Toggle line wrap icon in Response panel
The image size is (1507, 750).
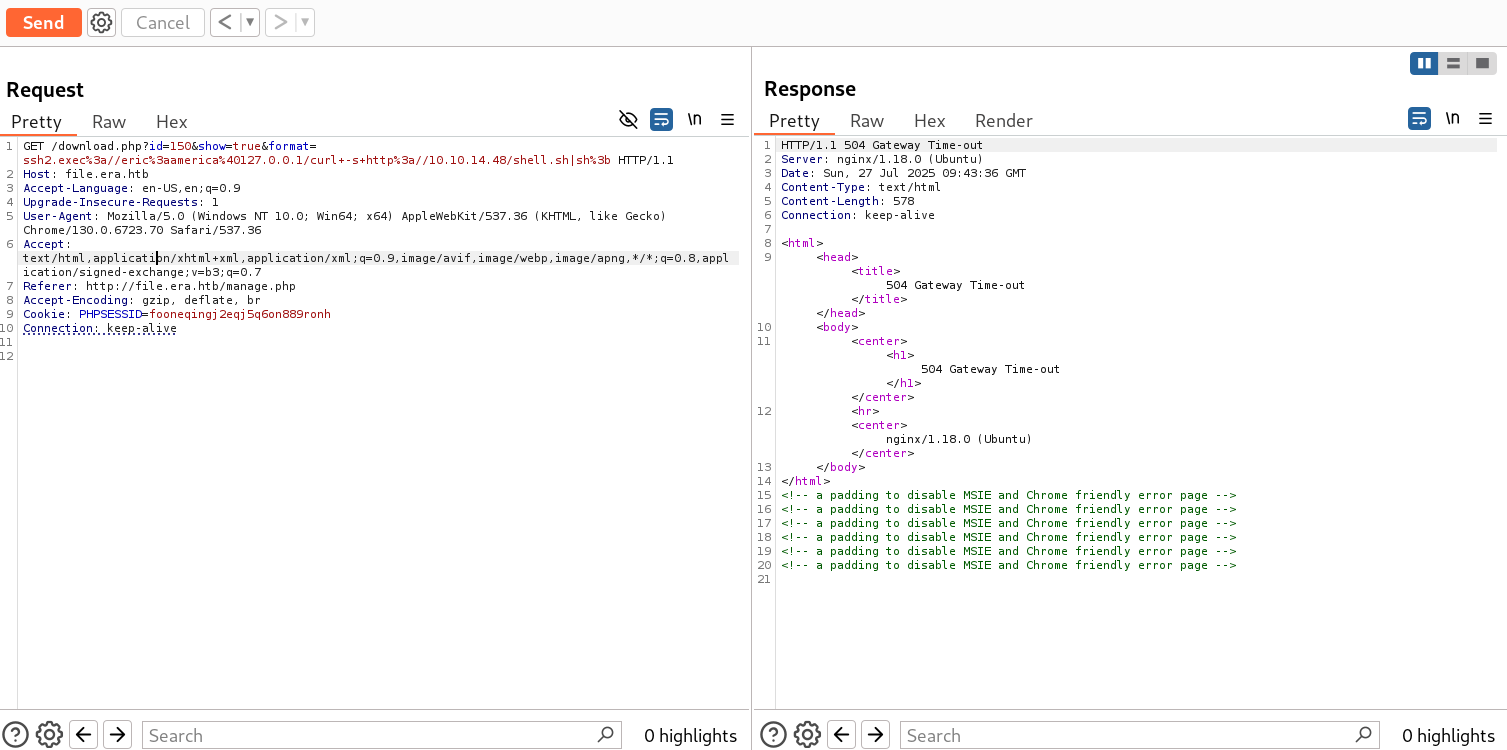[x=1419, y=119]
